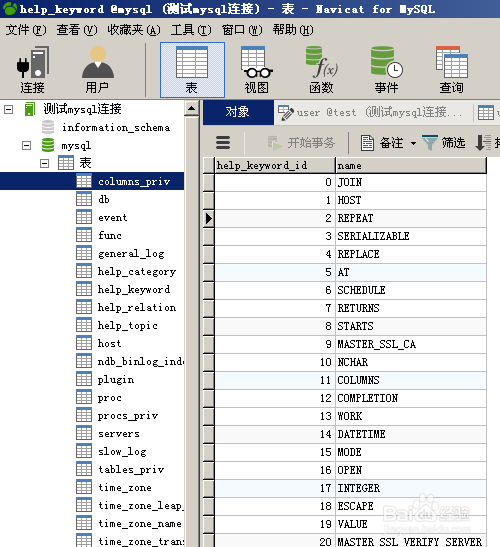Screen dimensions: 500x547
Task: Open the 窗口(W) menu
Action: point(242,30)
